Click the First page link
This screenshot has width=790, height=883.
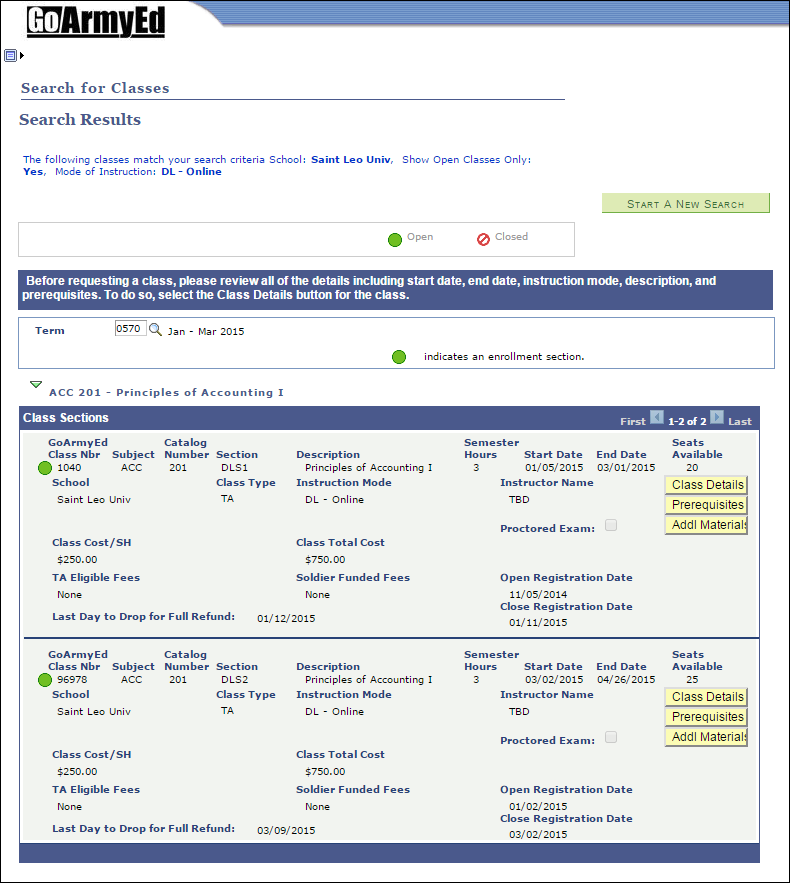pyautogui.click(x=633, y=421)
